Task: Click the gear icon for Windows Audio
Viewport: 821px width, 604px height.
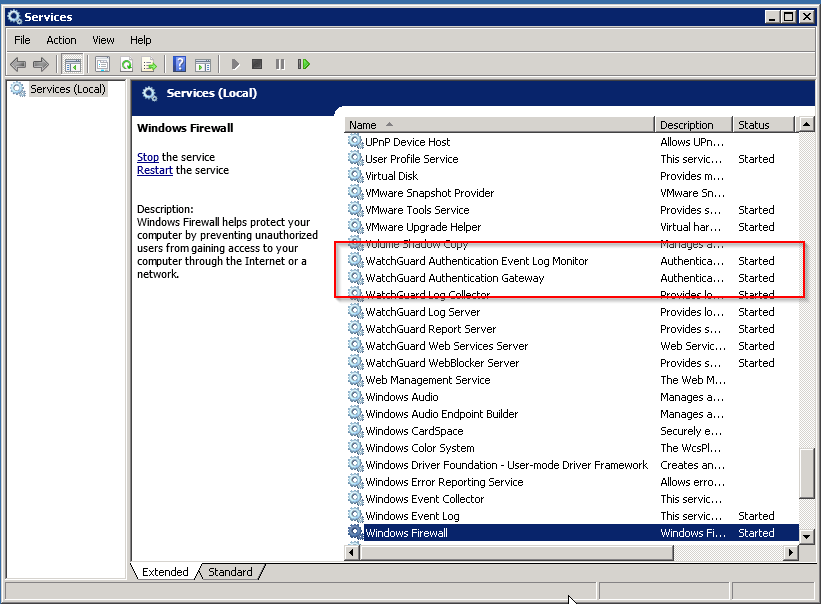Action: pyautogui.click(x=356, y=396)
